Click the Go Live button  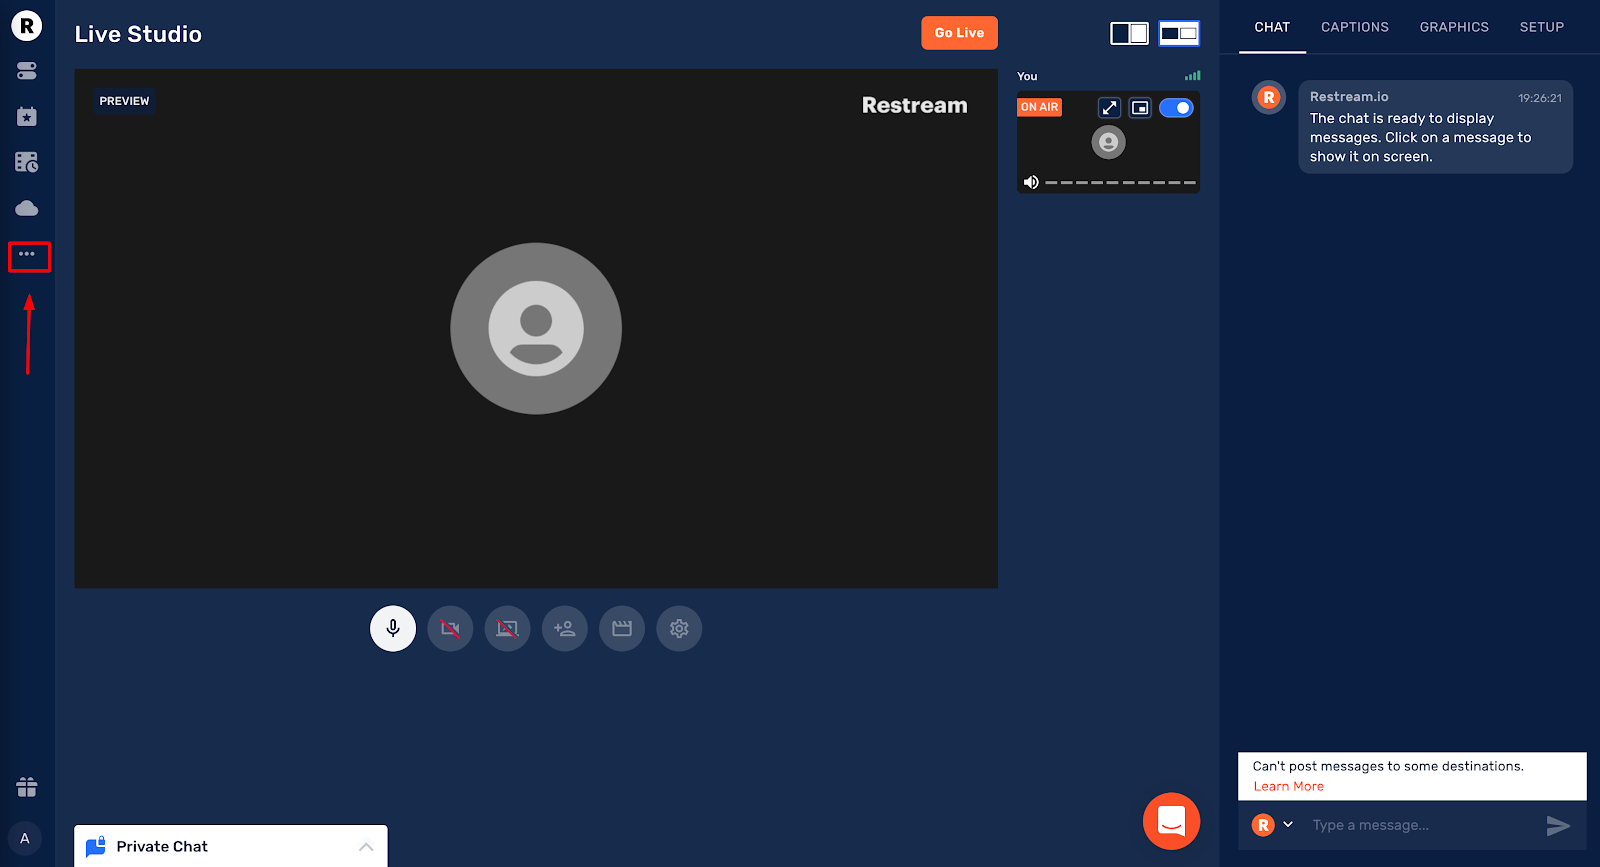click(x=959, y=33)
